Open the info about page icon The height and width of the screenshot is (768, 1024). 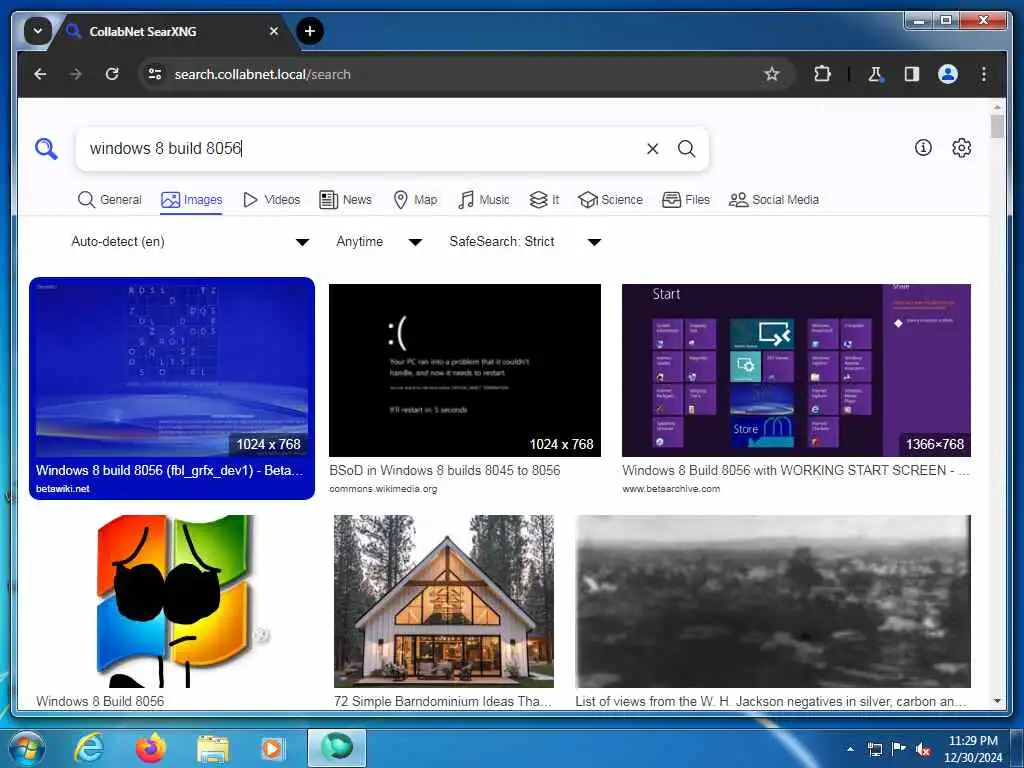click(x=923, y=148)
